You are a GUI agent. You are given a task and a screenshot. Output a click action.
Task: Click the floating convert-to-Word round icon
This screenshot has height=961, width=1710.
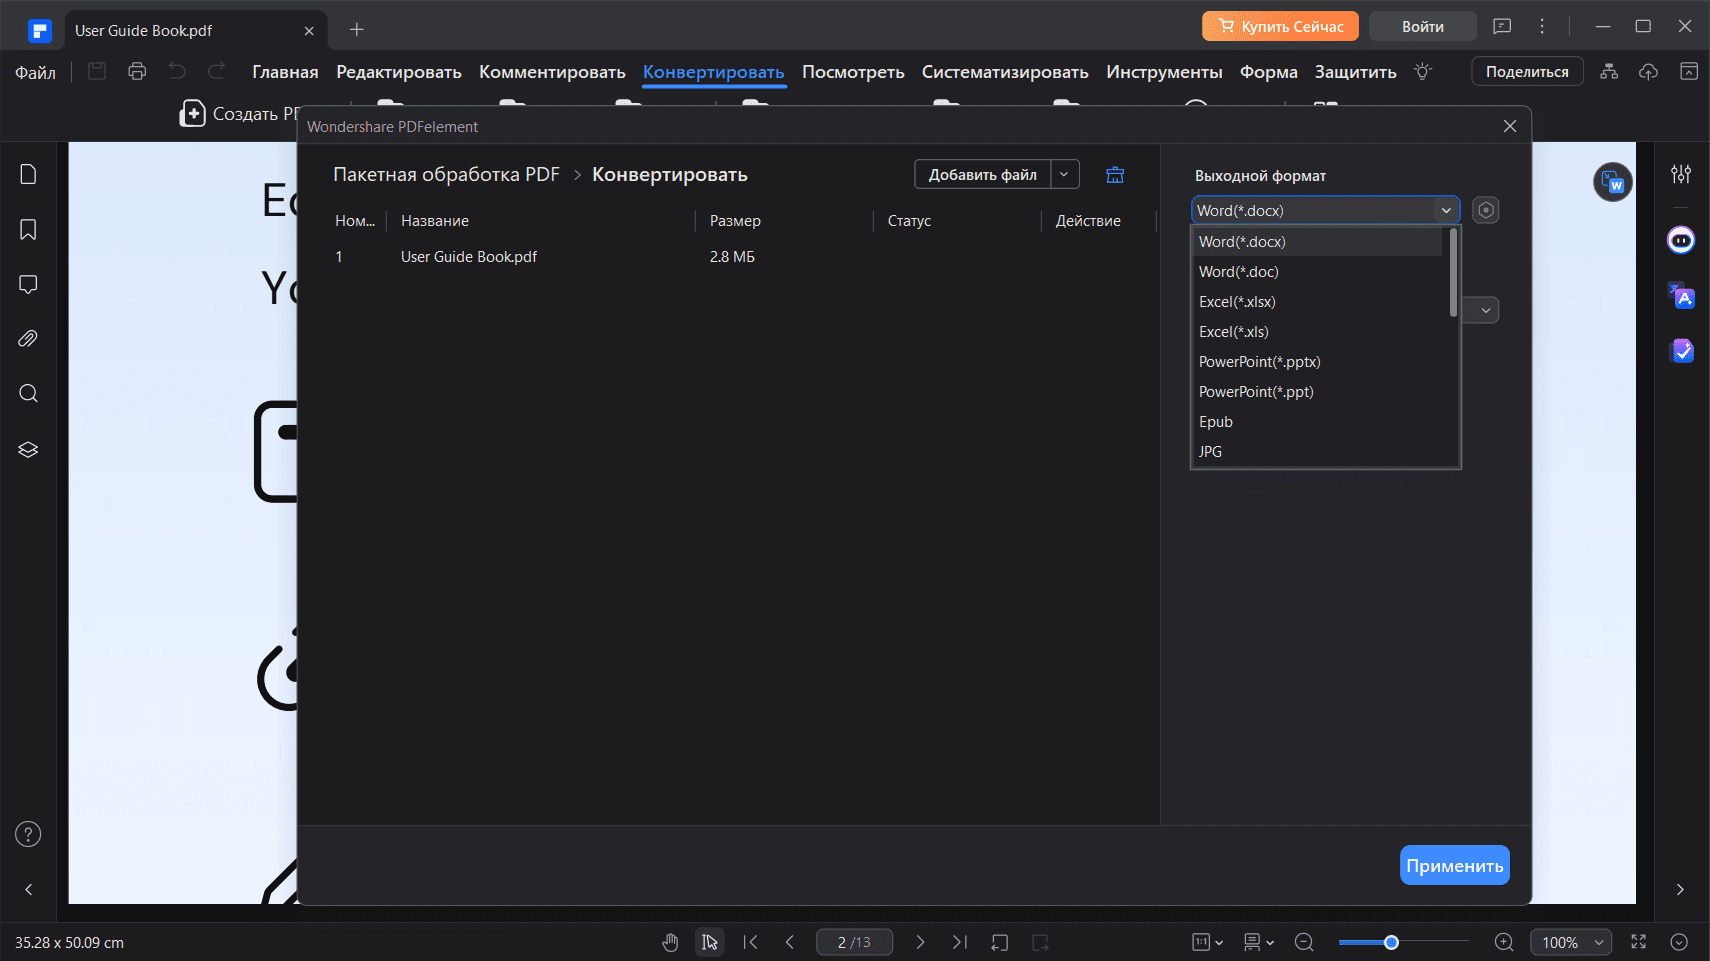(x=1613, y=182)
